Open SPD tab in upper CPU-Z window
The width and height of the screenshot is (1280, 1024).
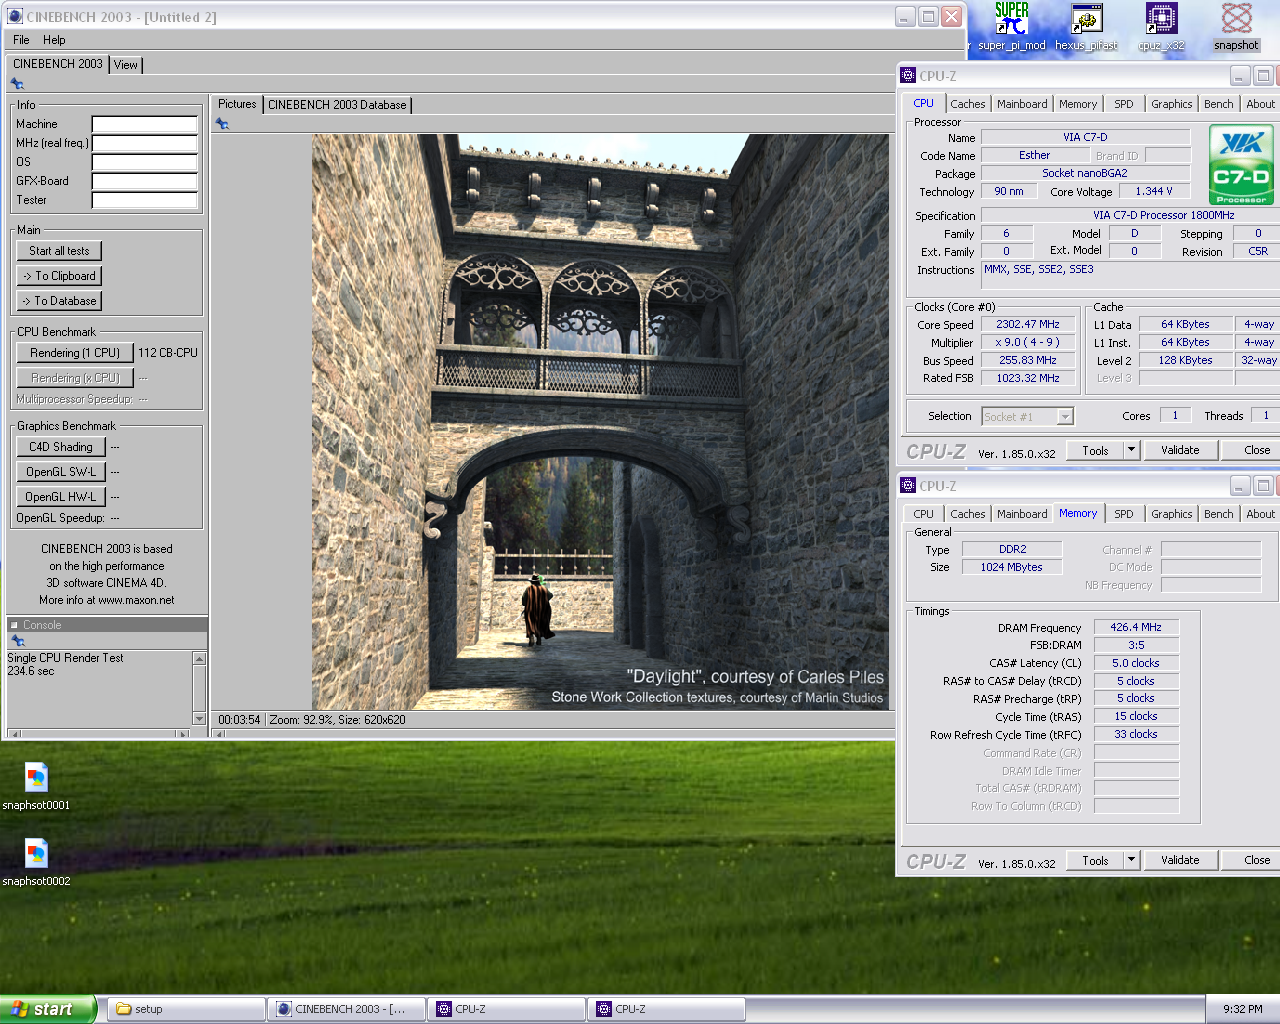tap(1124, 104)
